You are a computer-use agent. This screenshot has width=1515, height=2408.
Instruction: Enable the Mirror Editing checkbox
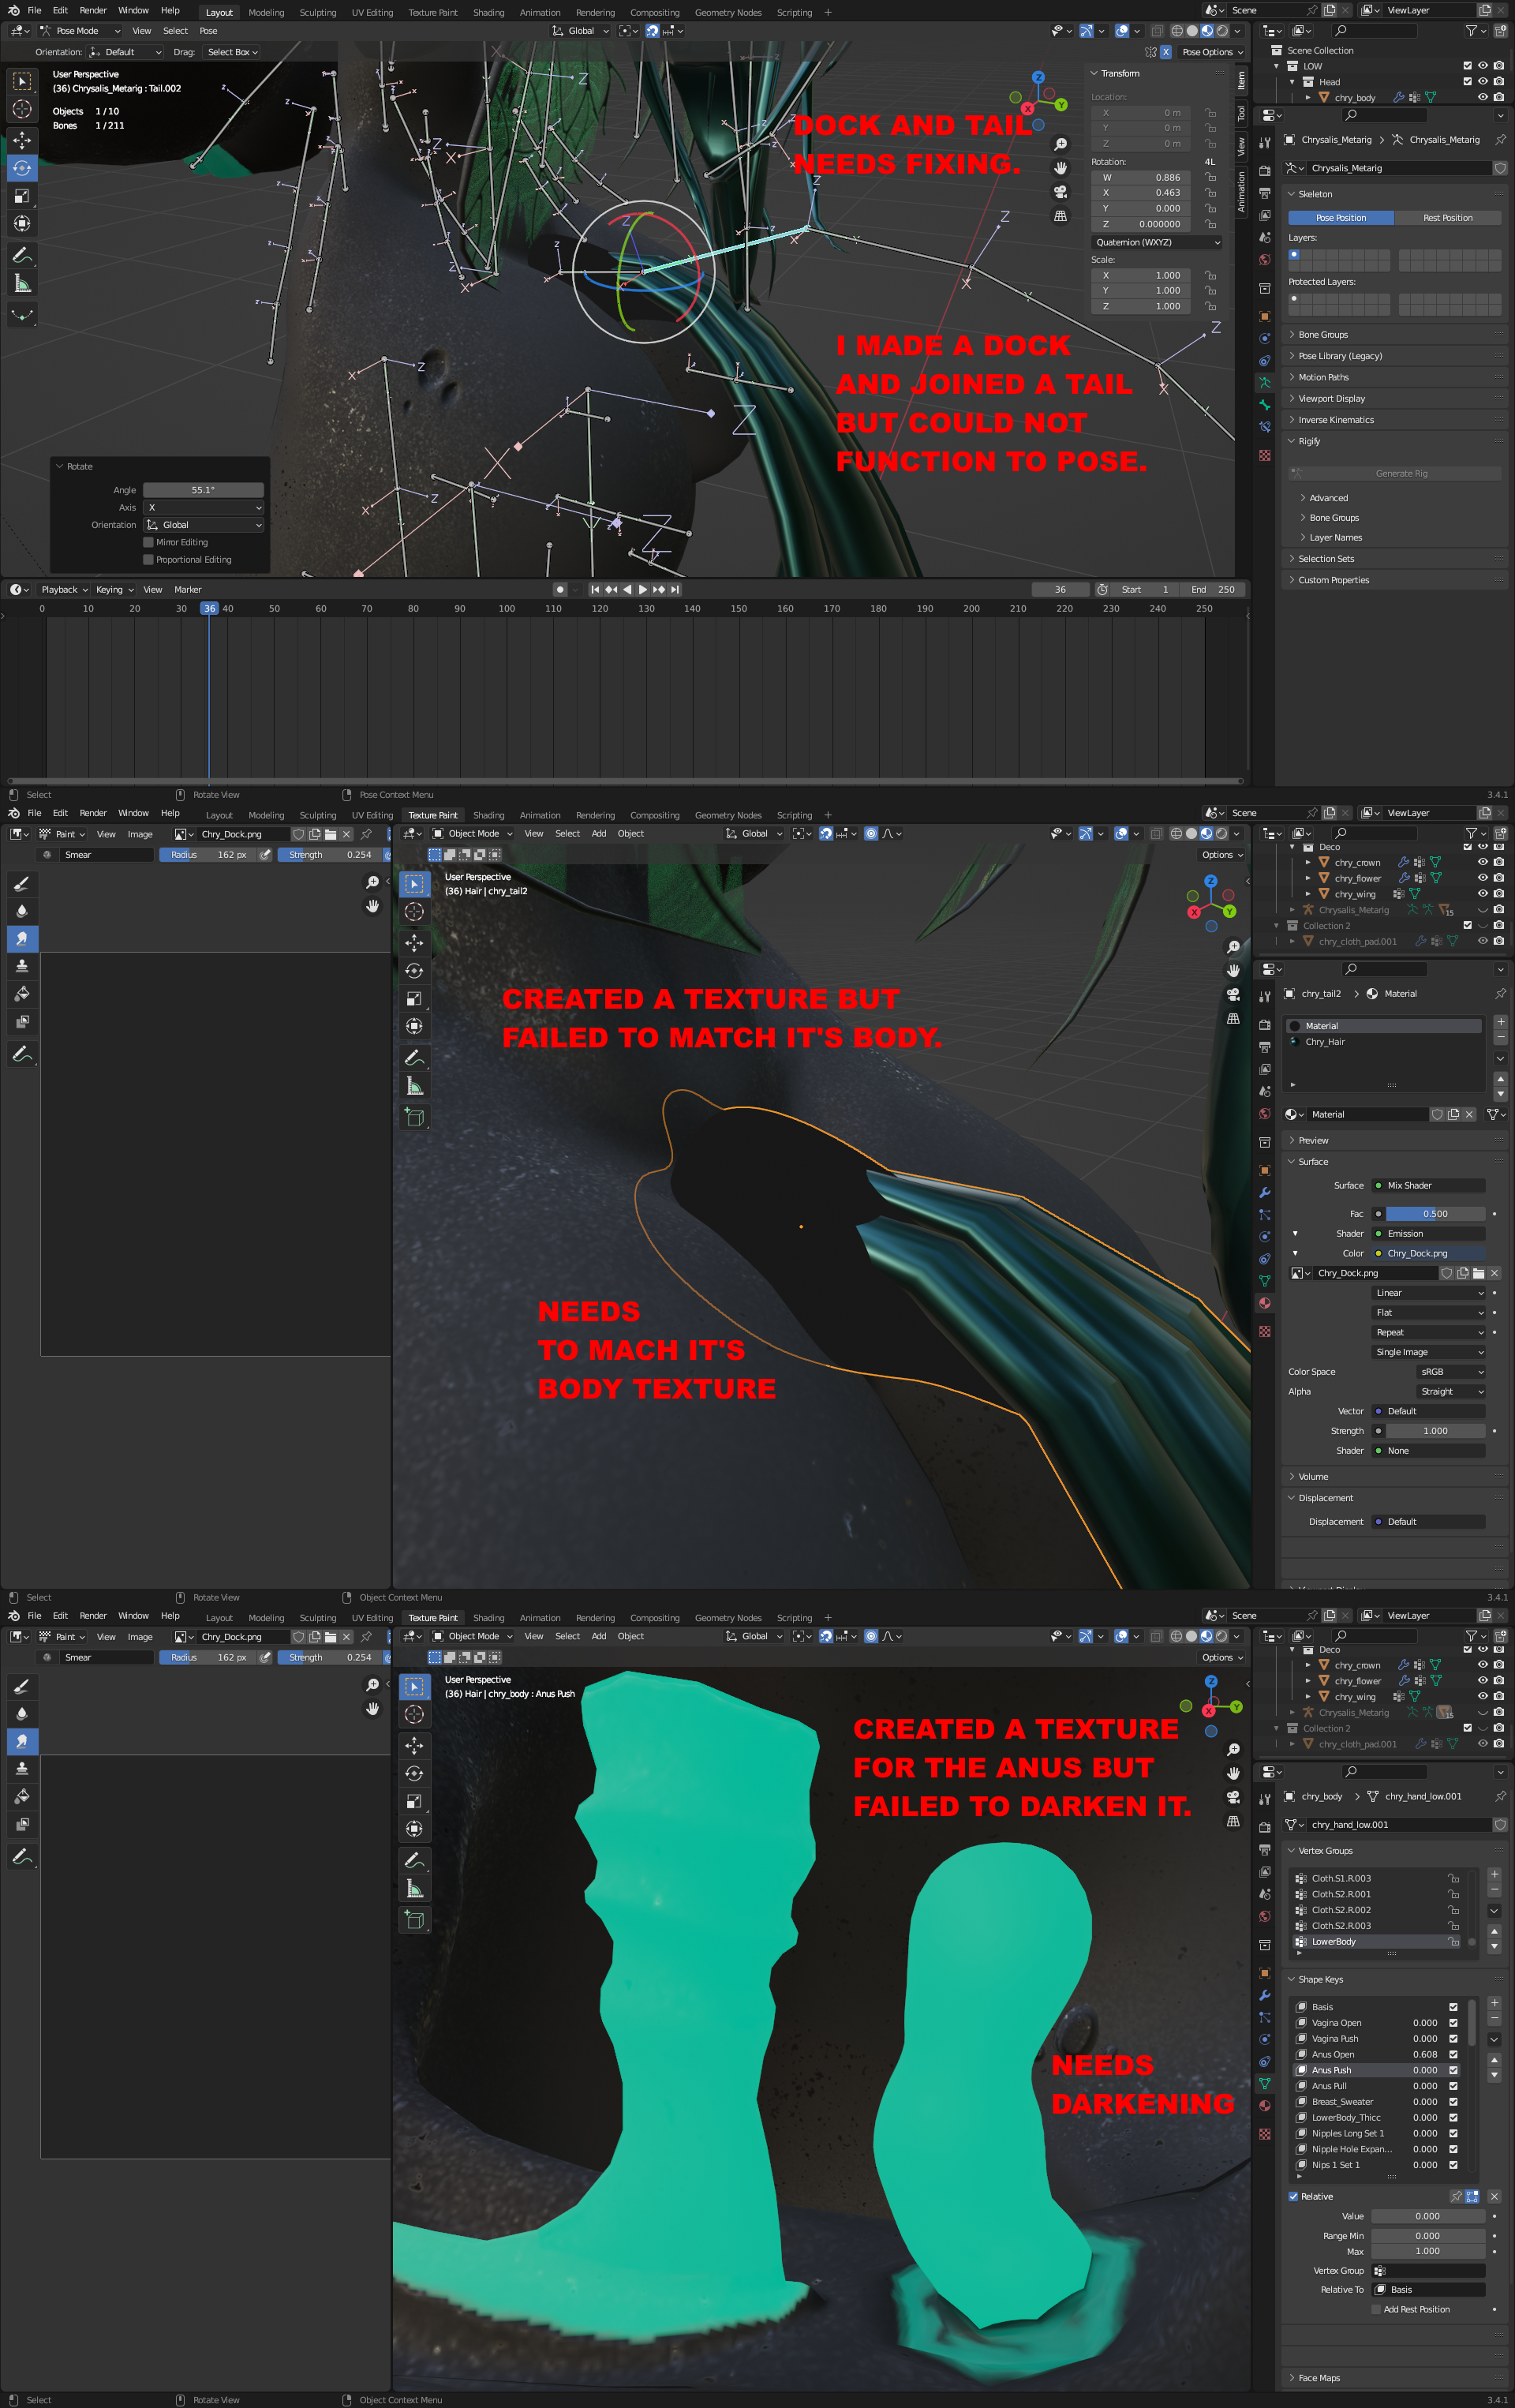(148, 542)
